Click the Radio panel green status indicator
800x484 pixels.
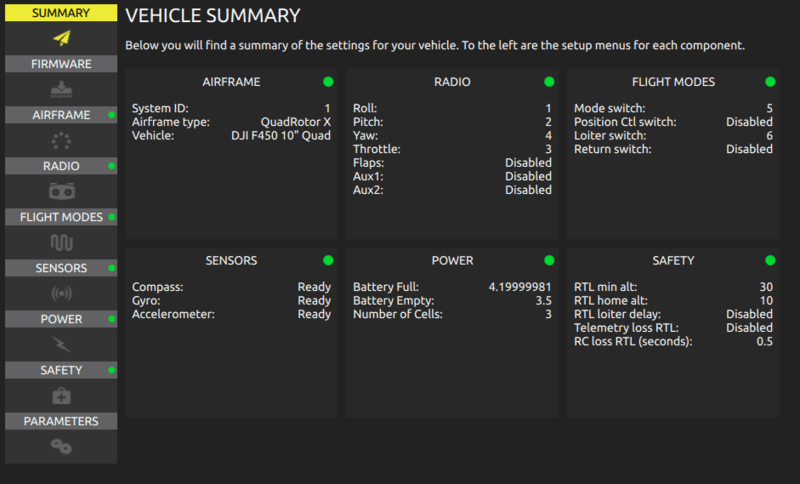coord(549,82)
